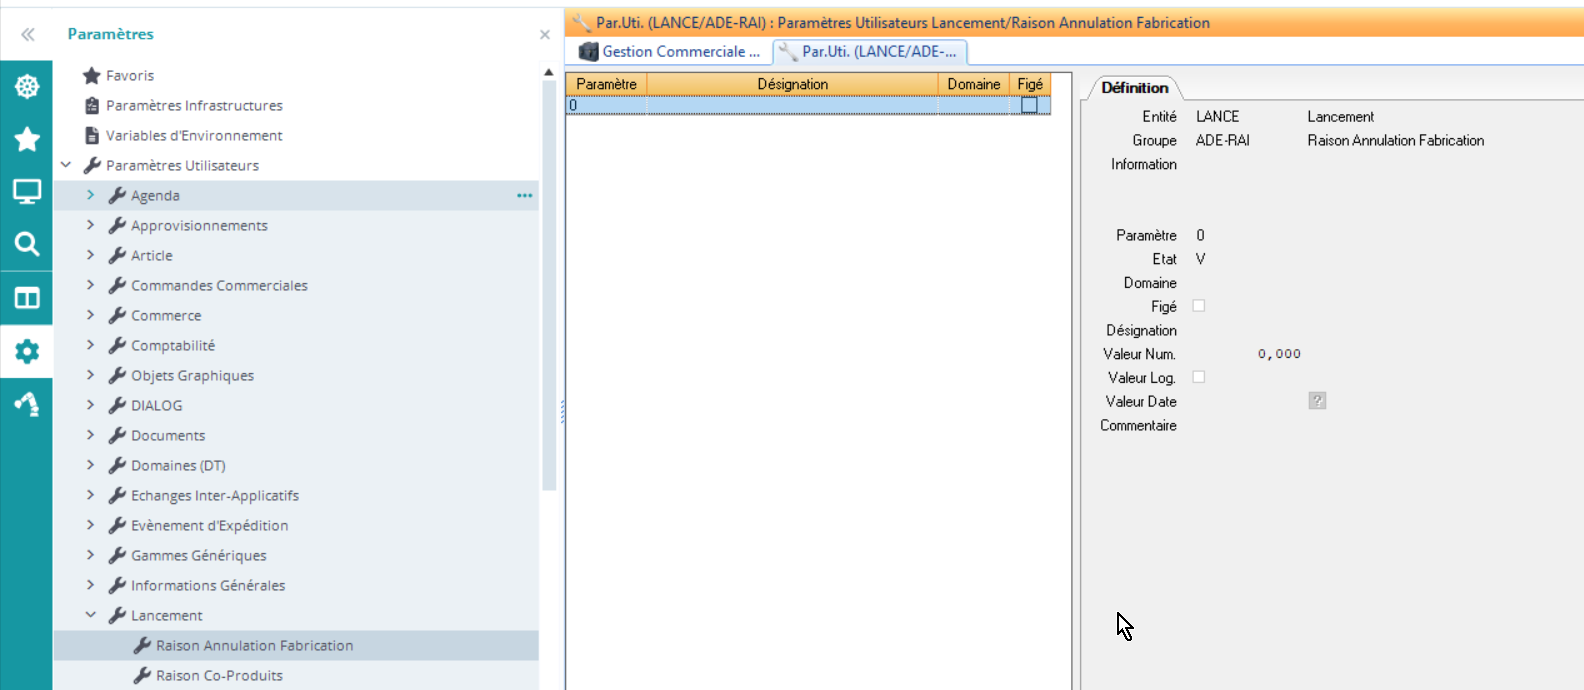1584x690 pixels.
Task: Click the collapse sidebar double-chevron icon
Action: coord(27,35)
